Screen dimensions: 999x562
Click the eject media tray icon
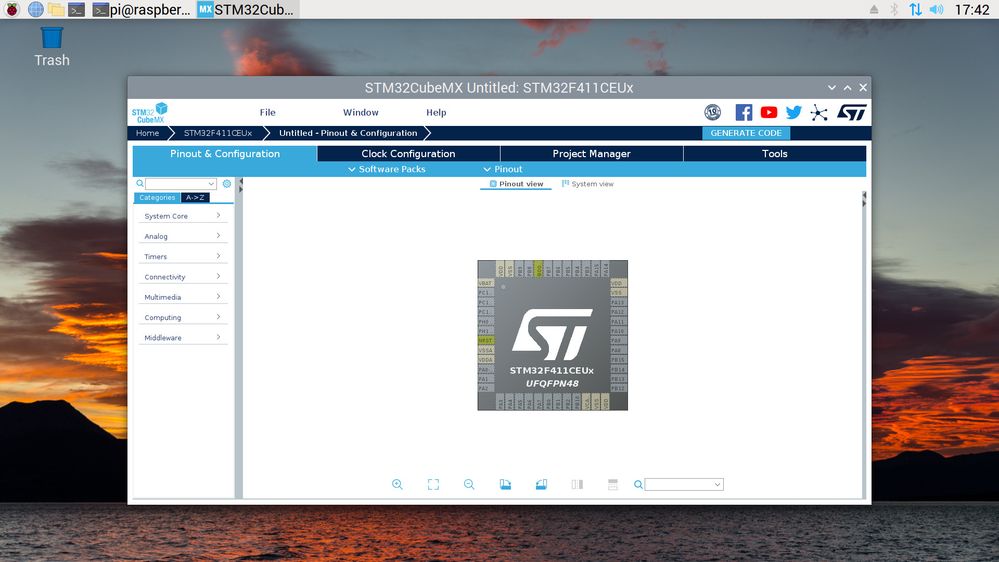873,10
